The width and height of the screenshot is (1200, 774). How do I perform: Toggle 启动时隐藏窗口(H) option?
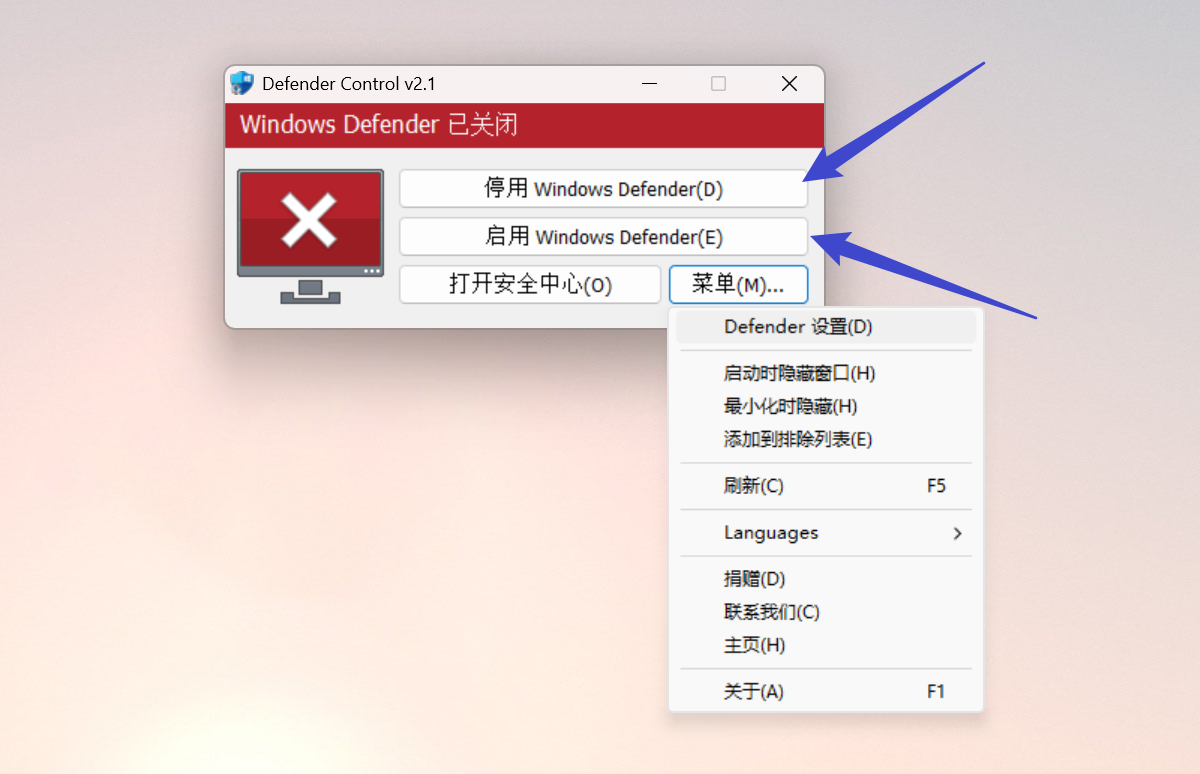(x=826, y=373)
